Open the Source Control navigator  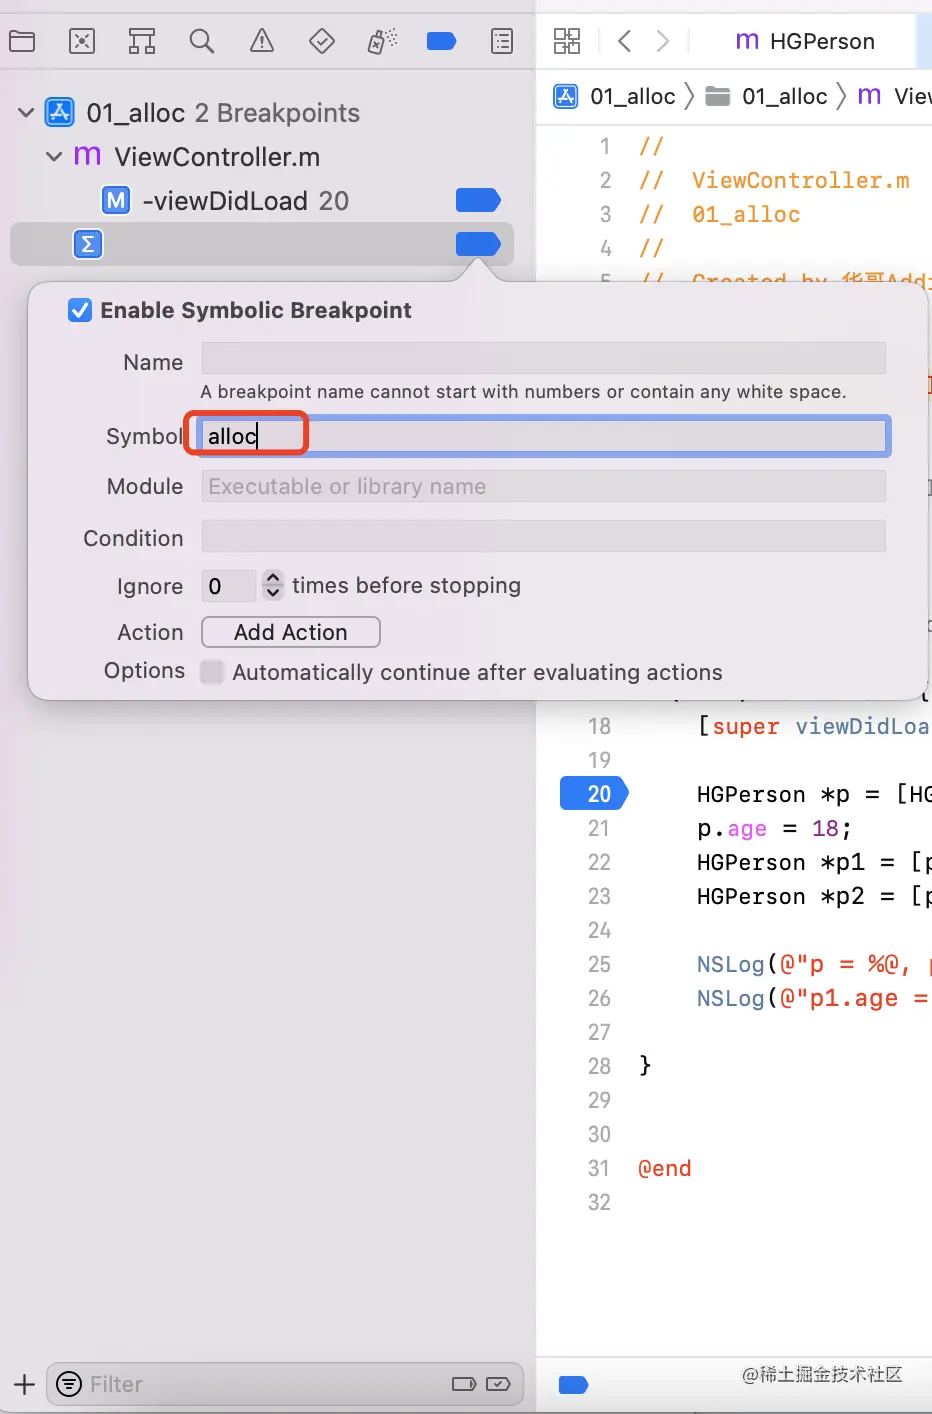click(82, 41)
